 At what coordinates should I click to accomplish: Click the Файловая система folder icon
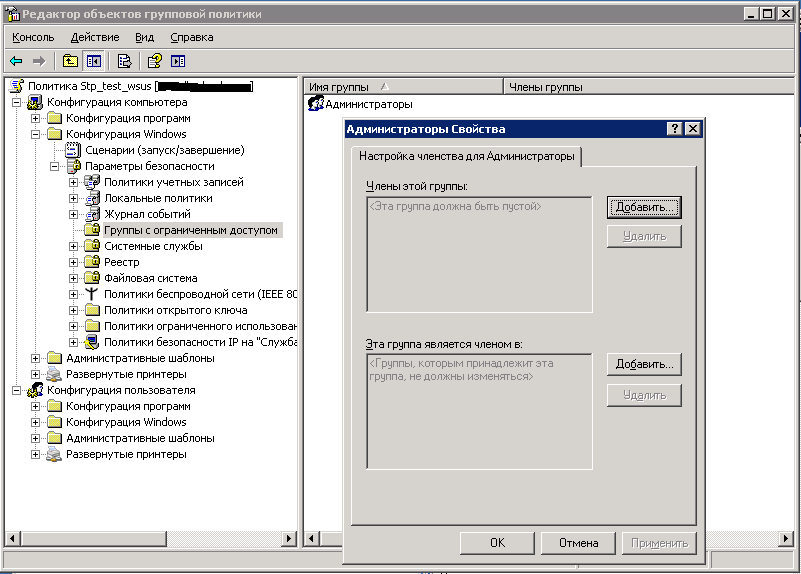click(92, 278)
